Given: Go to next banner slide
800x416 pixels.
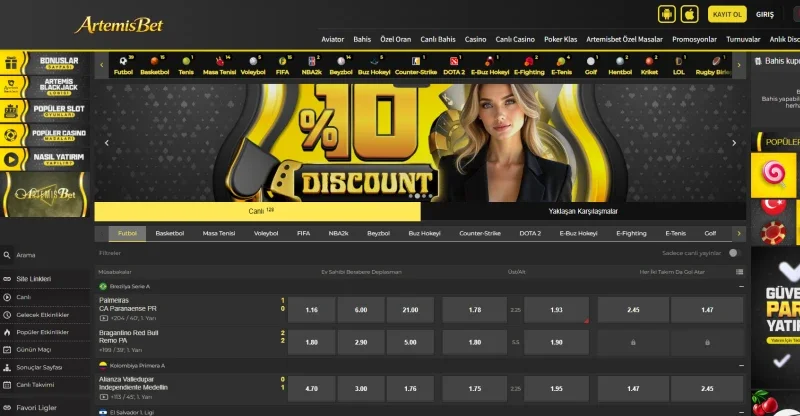Looking at the screenshot, I should (734, 143).
